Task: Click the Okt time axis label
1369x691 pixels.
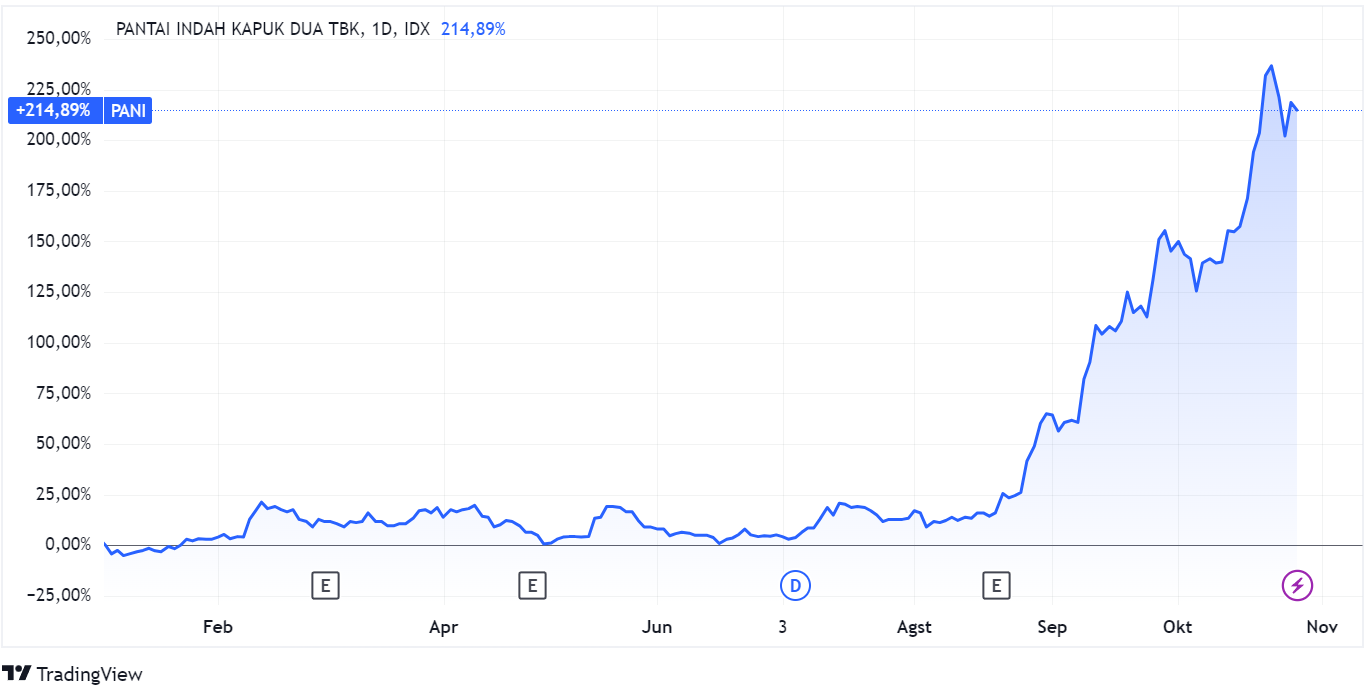Action: click(1177, 627)
